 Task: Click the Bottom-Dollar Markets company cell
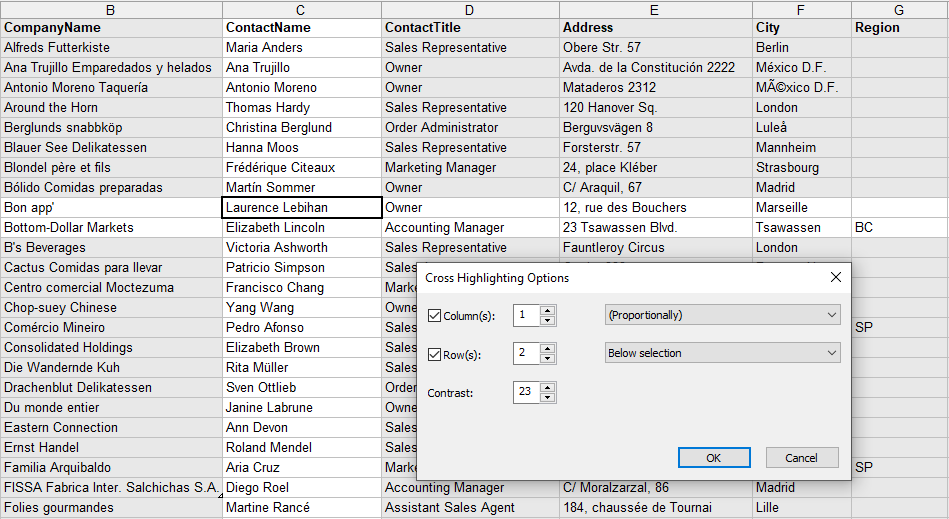110,228
